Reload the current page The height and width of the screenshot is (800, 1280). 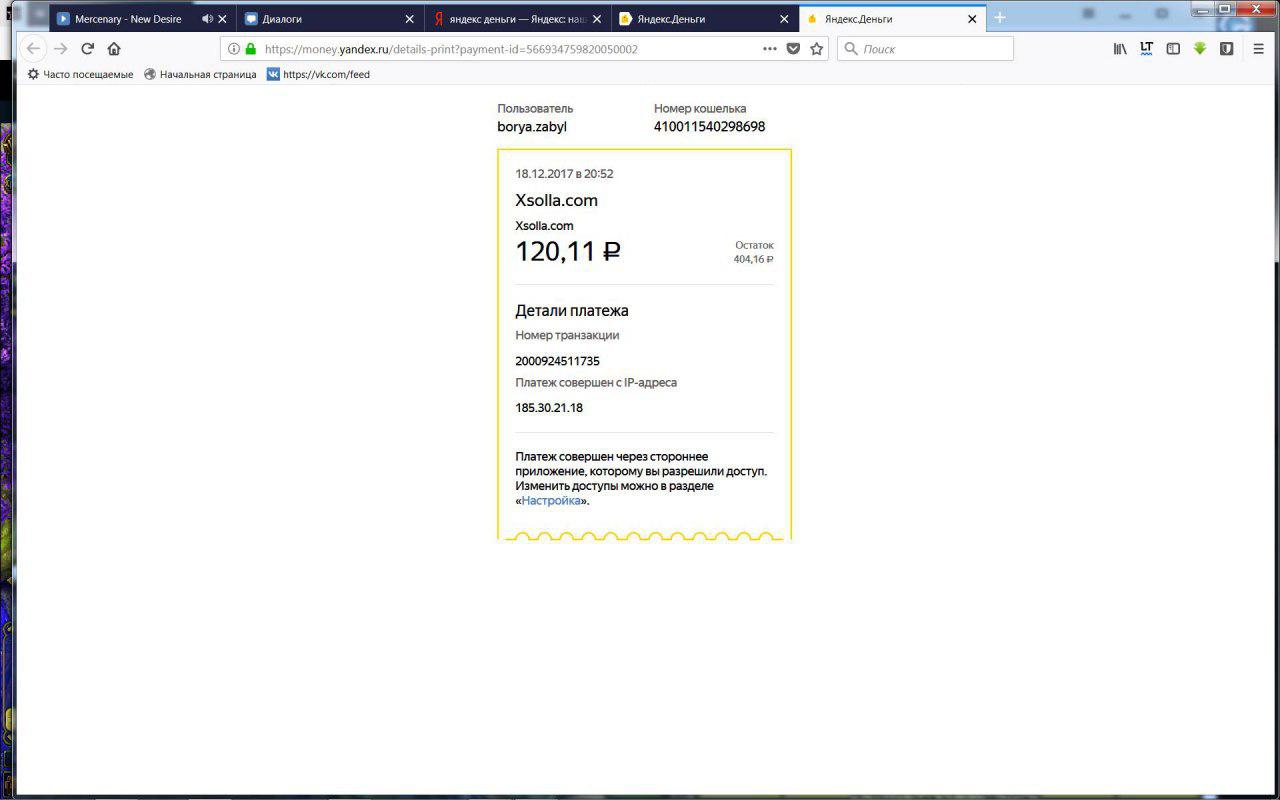tap(88, 49)
